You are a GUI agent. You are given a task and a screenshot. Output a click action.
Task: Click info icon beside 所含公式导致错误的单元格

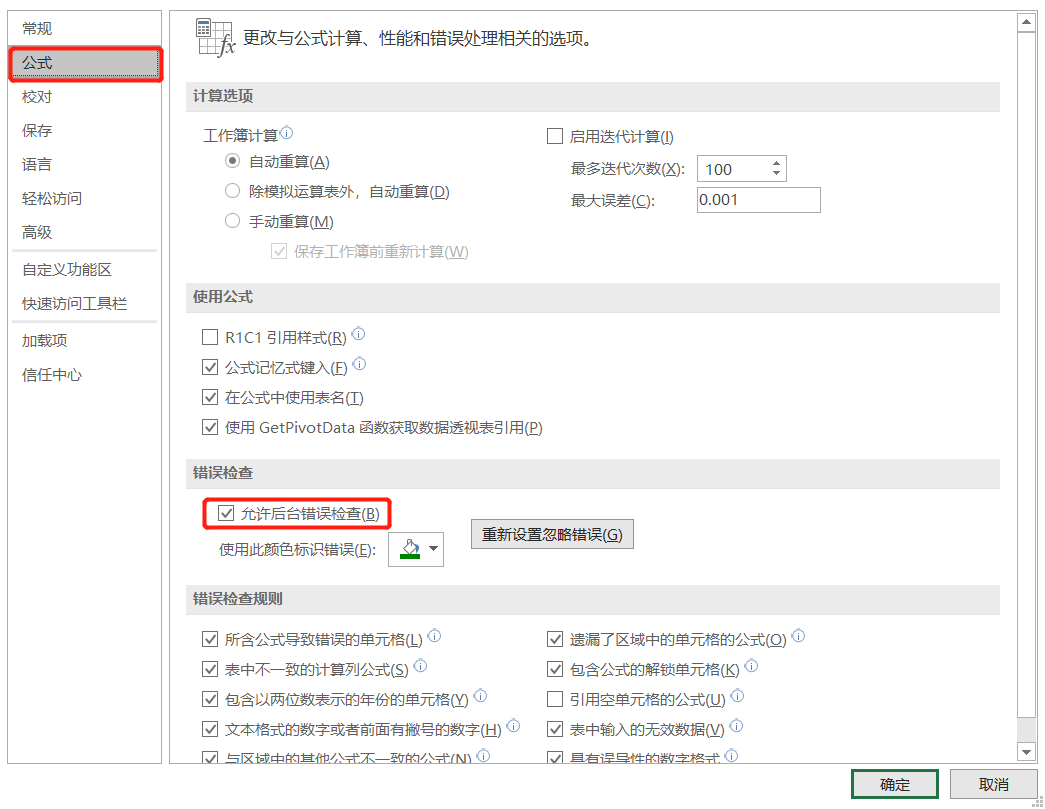[435, 636]
